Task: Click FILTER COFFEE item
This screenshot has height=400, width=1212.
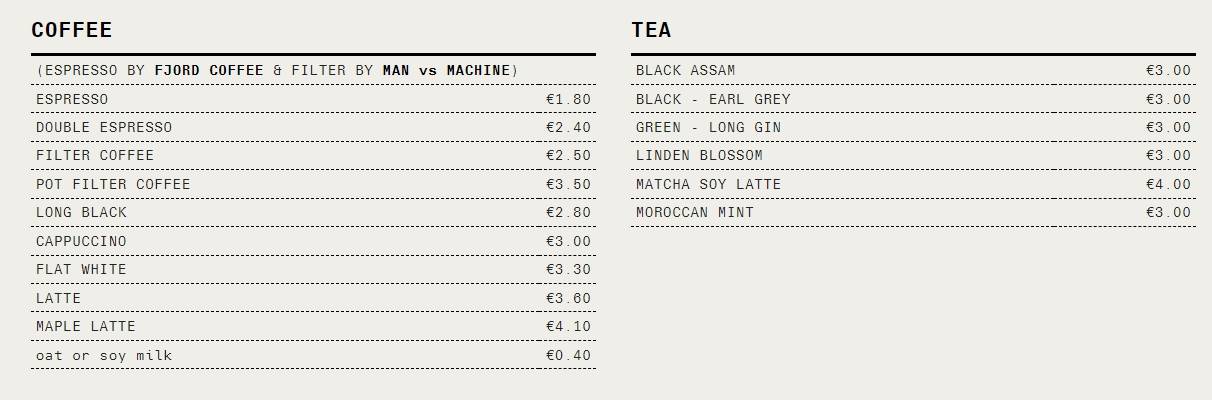Action: click(313, 156)
